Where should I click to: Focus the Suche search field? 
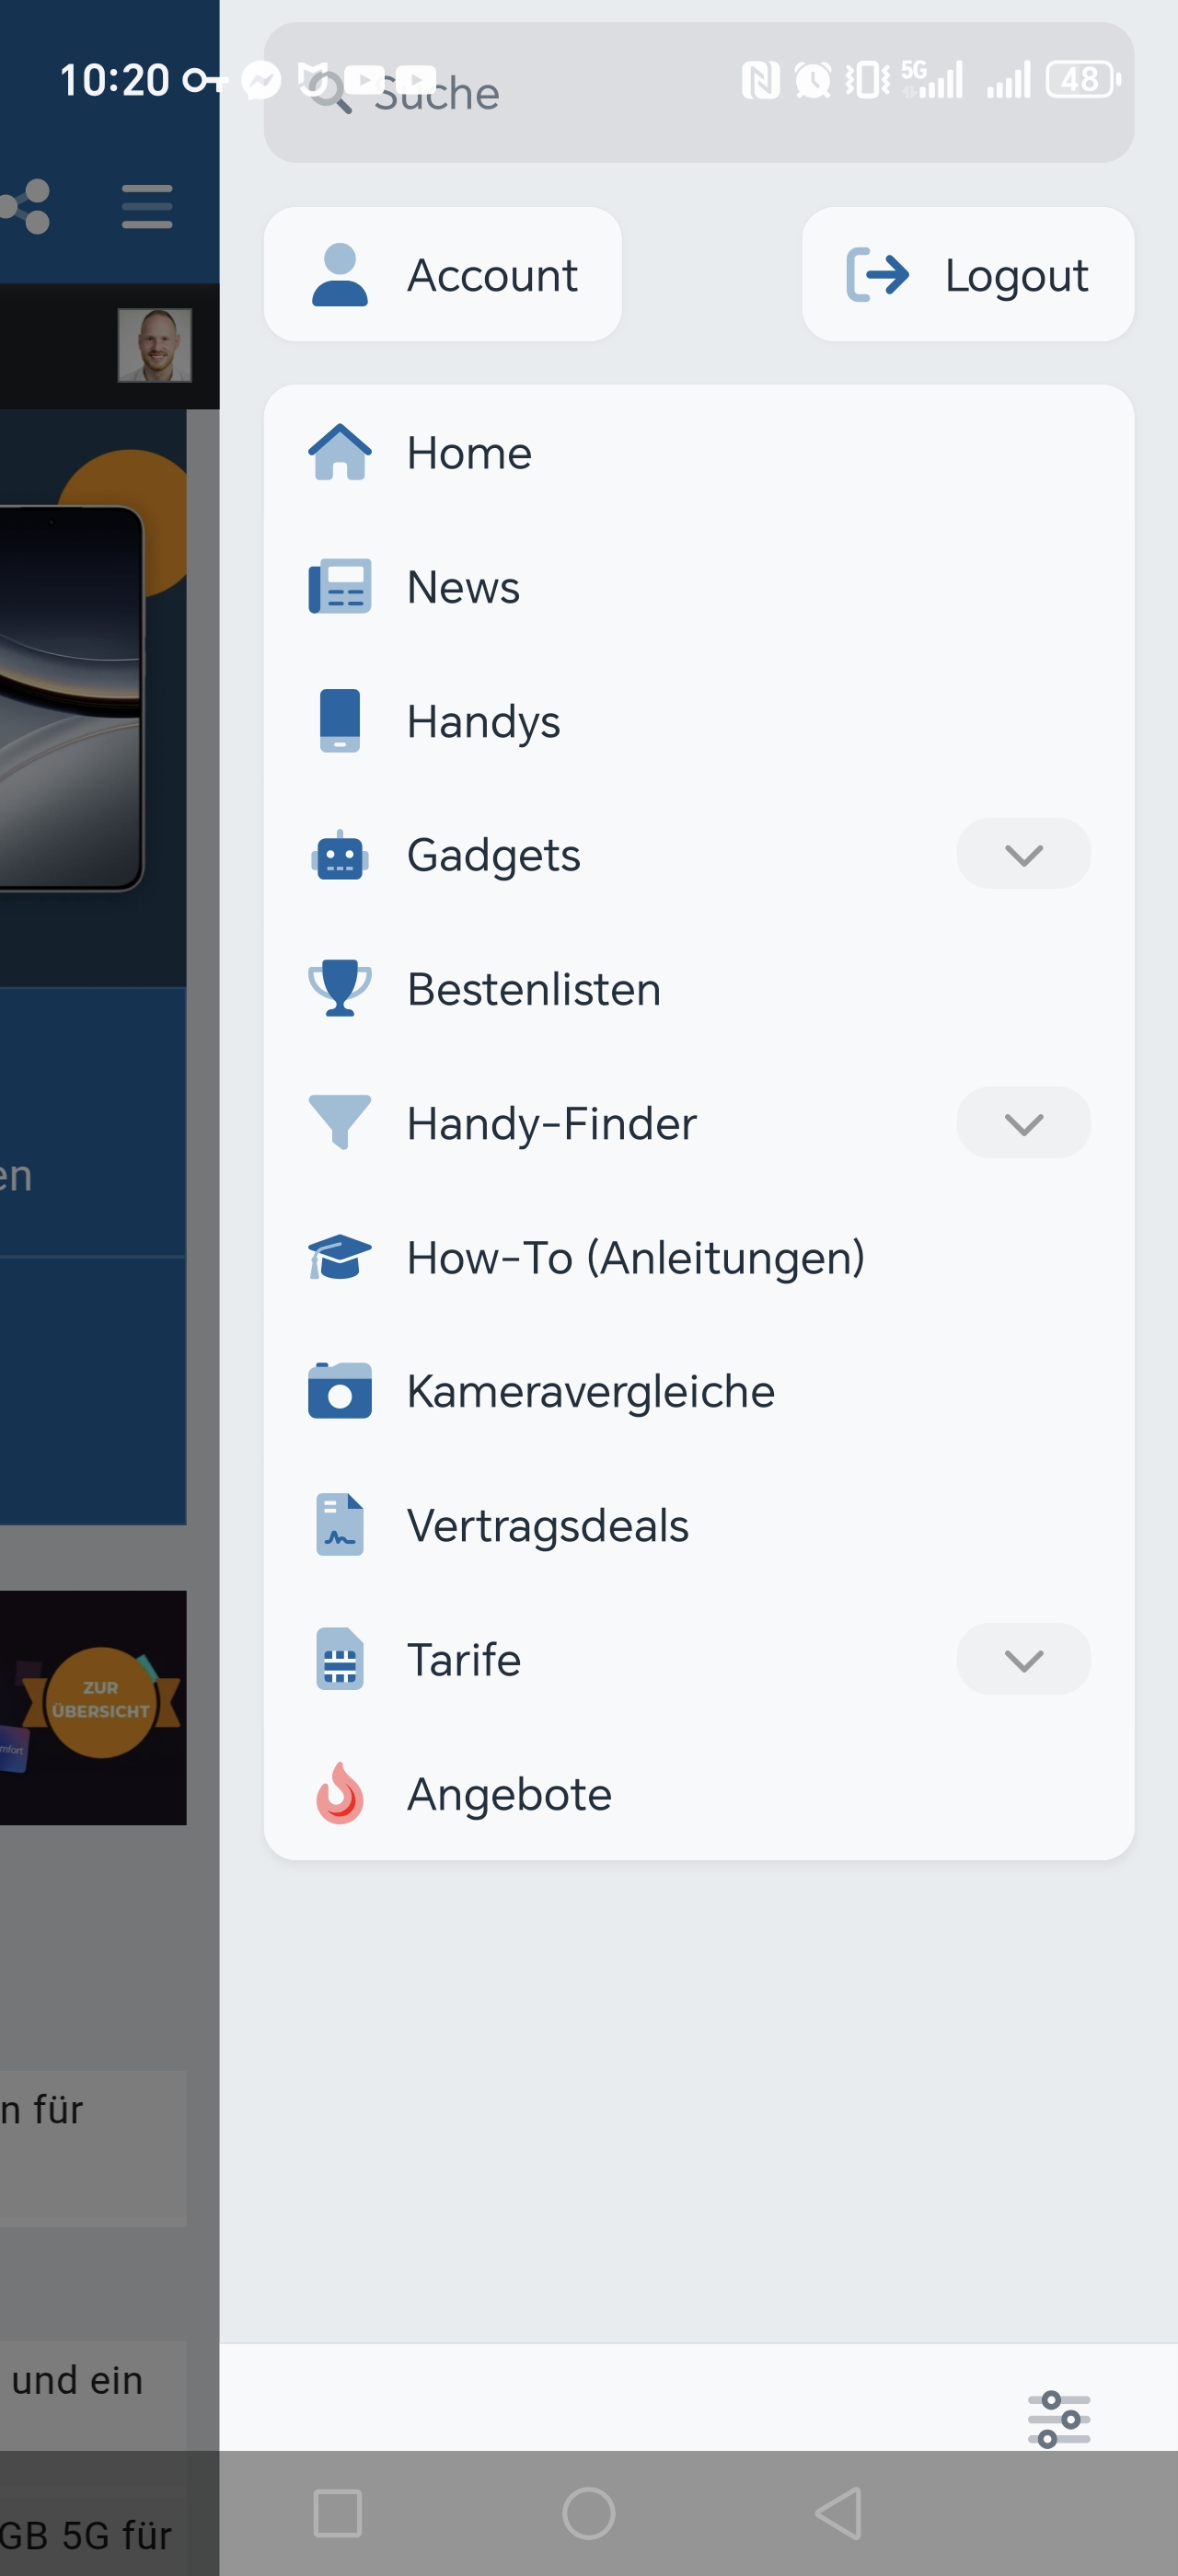[698, 92]
